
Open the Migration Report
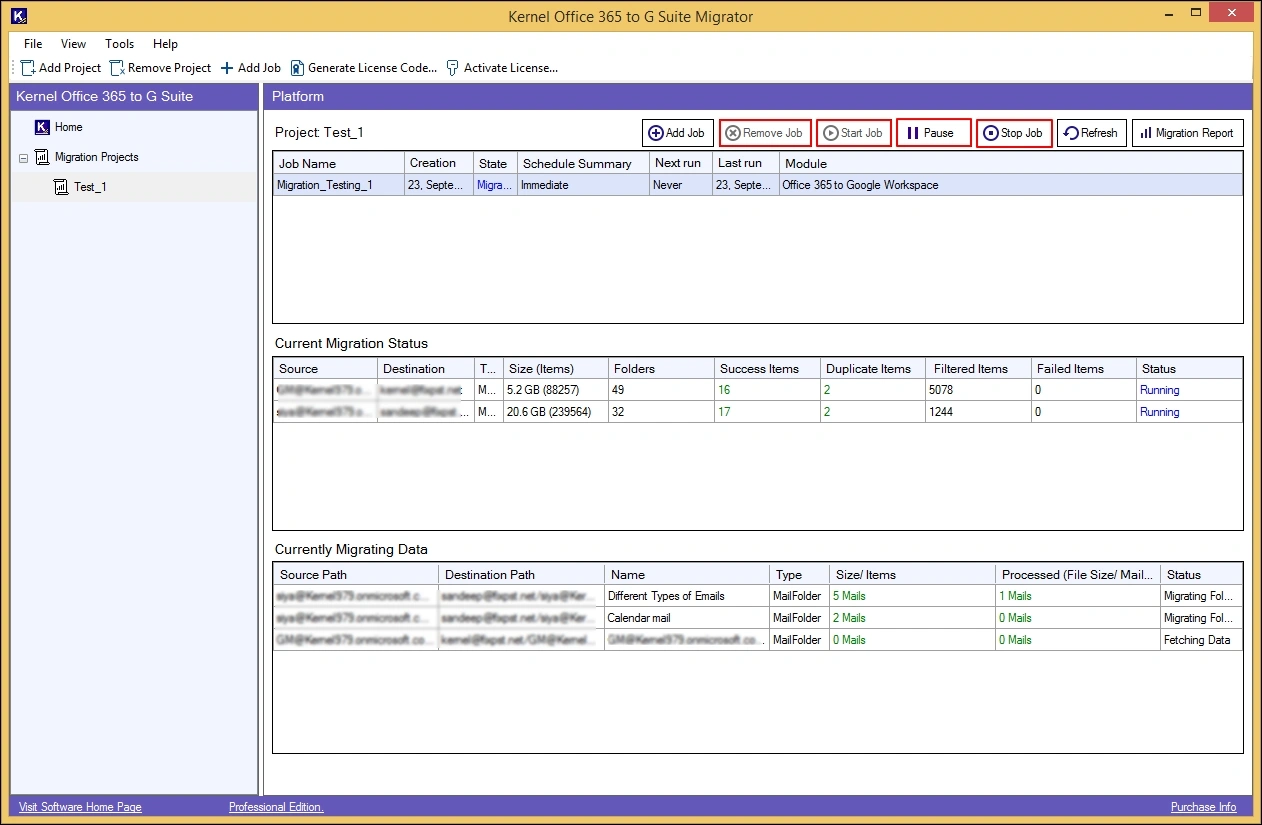1187,133
